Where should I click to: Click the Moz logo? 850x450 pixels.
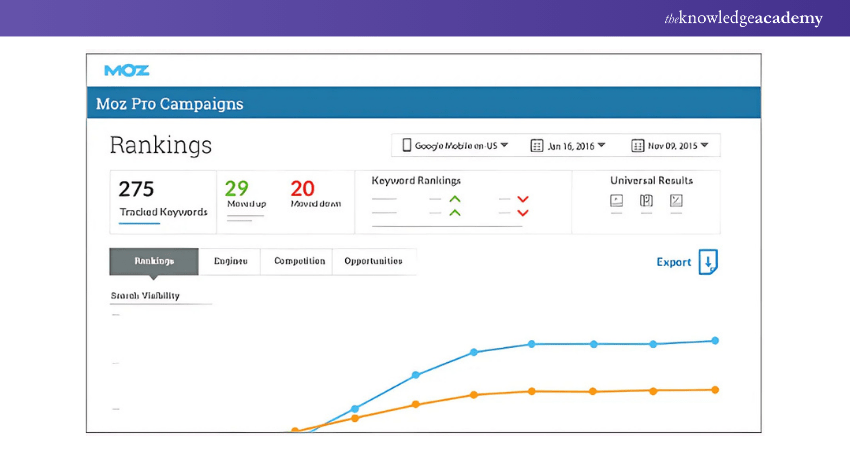[x=127, y=71]
